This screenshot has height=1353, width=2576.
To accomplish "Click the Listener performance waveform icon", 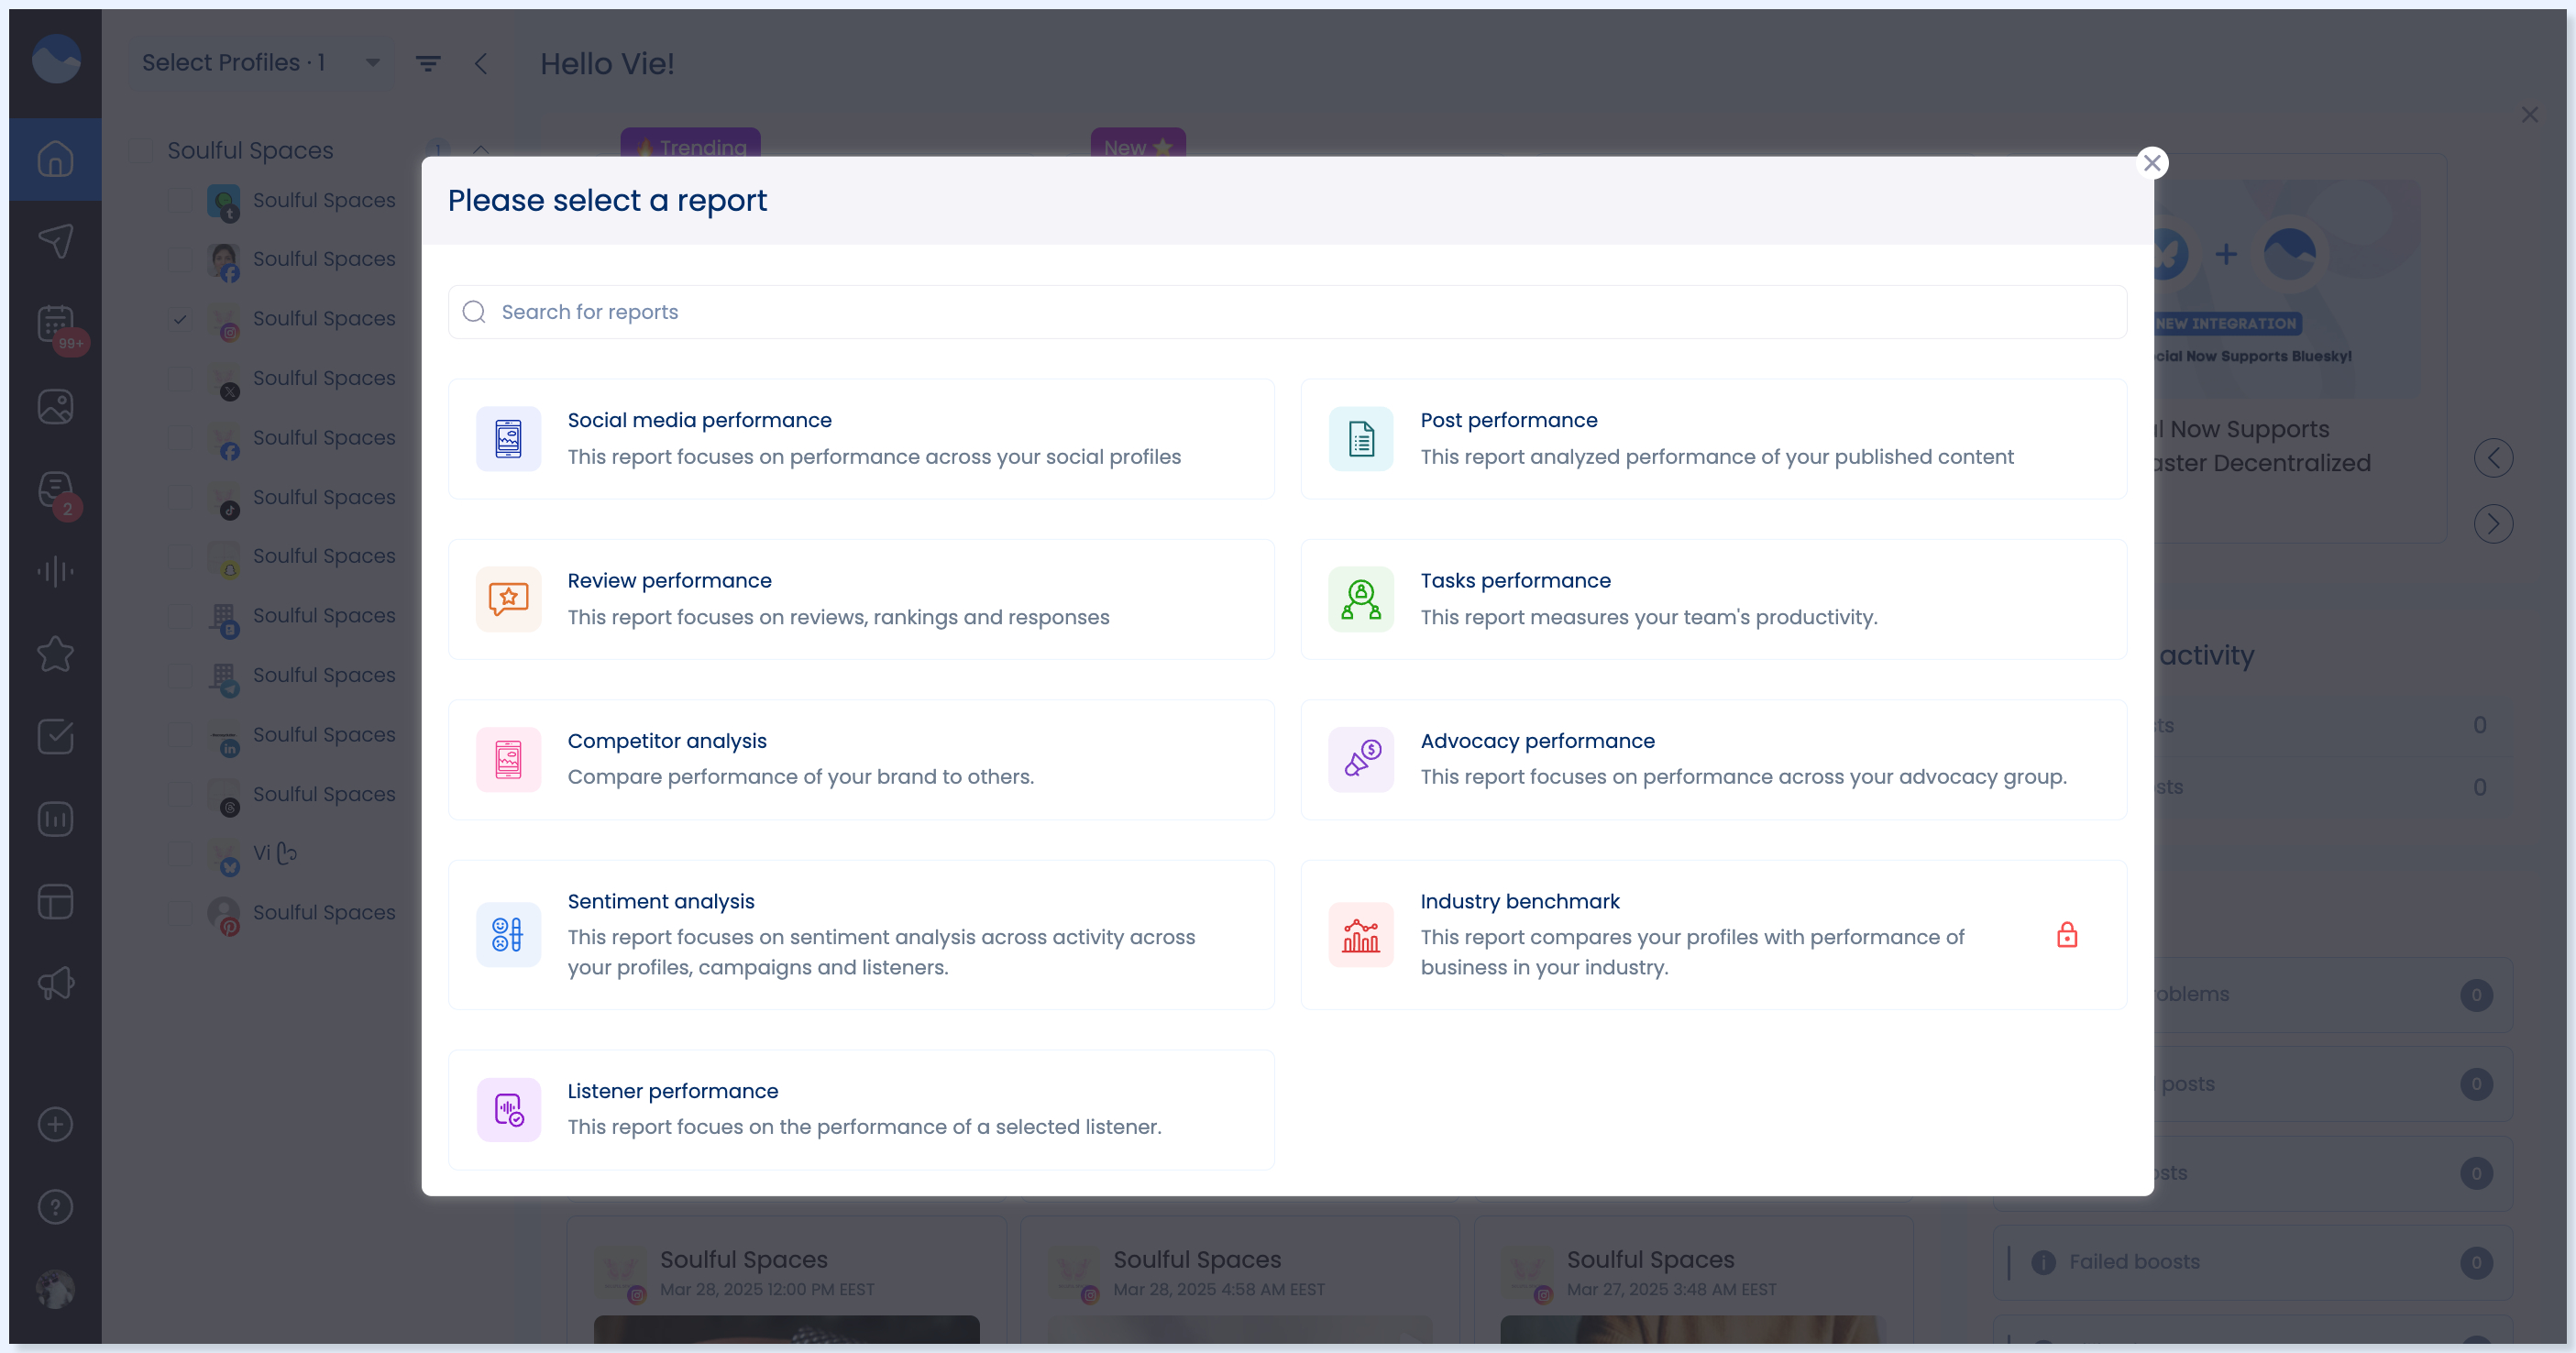I will tap(508, 1110).
